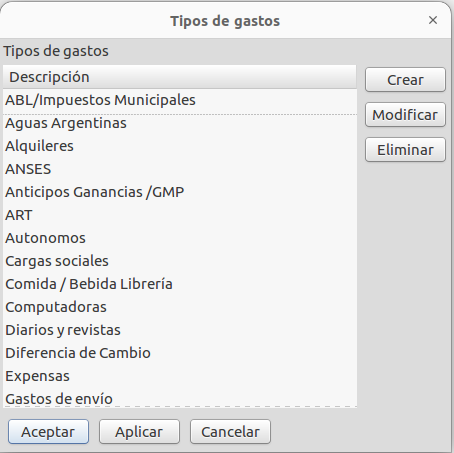Pick the Computadoras expense type
454x453 pixels.
tap(180, 307)
